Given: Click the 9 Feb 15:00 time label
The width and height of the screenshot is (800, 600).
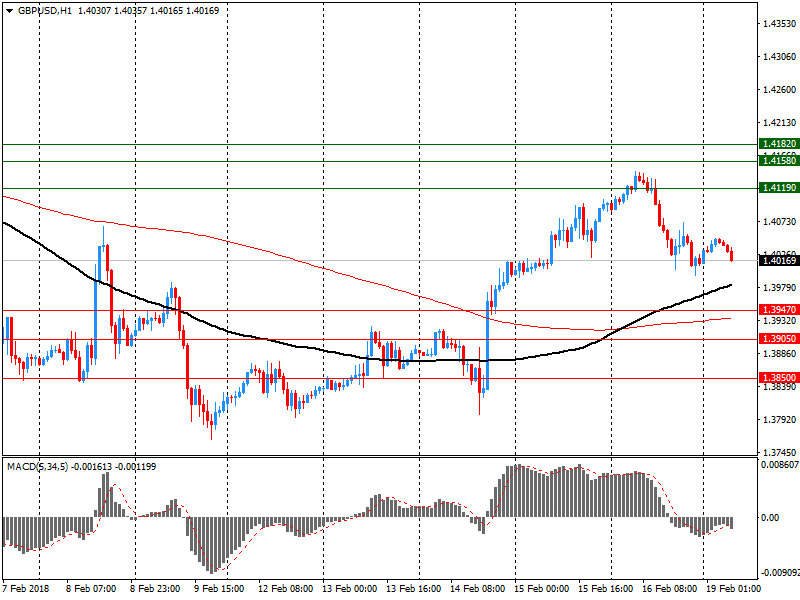Looking at the screenshot, I should point(219,589).
